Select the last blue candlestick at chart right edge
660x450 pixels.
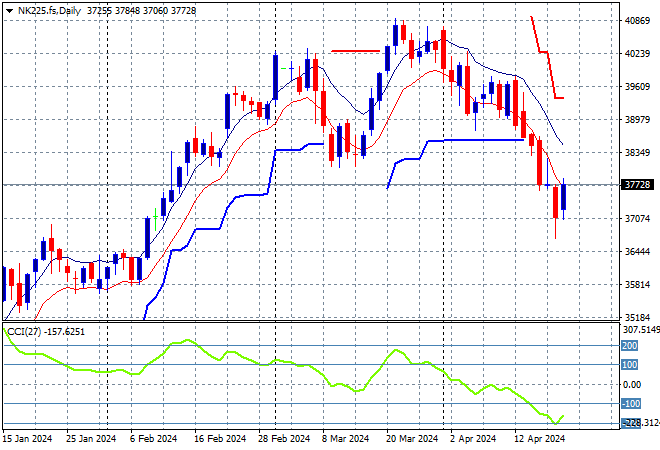563,197
